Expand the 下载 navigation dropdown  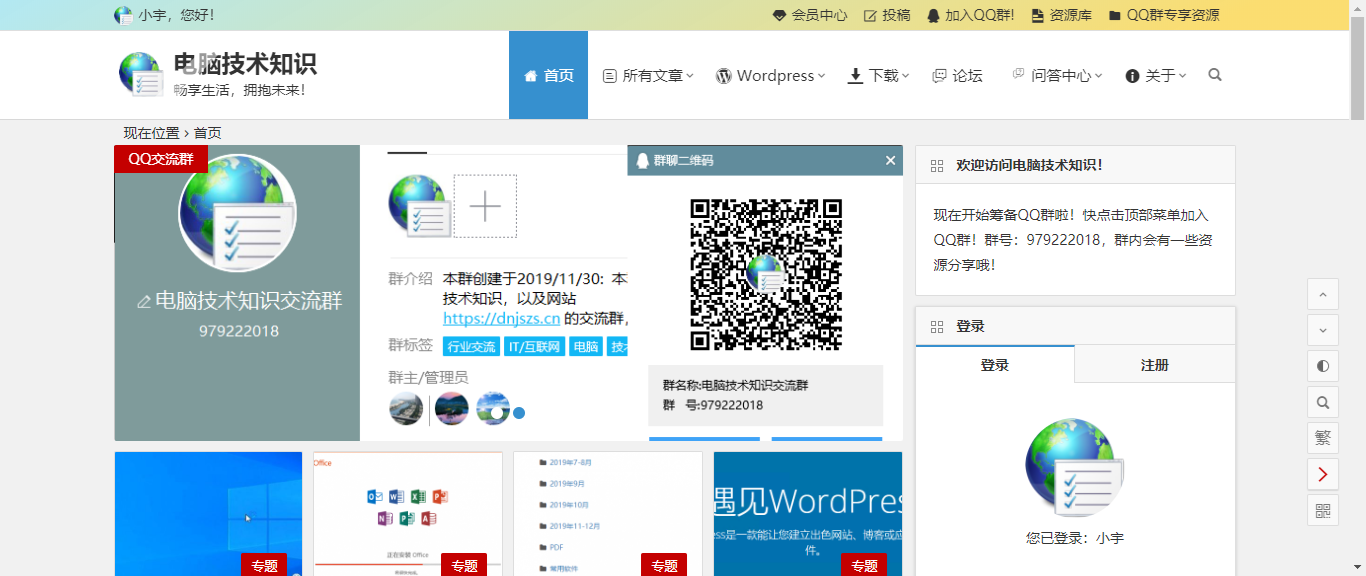point(879,75)
